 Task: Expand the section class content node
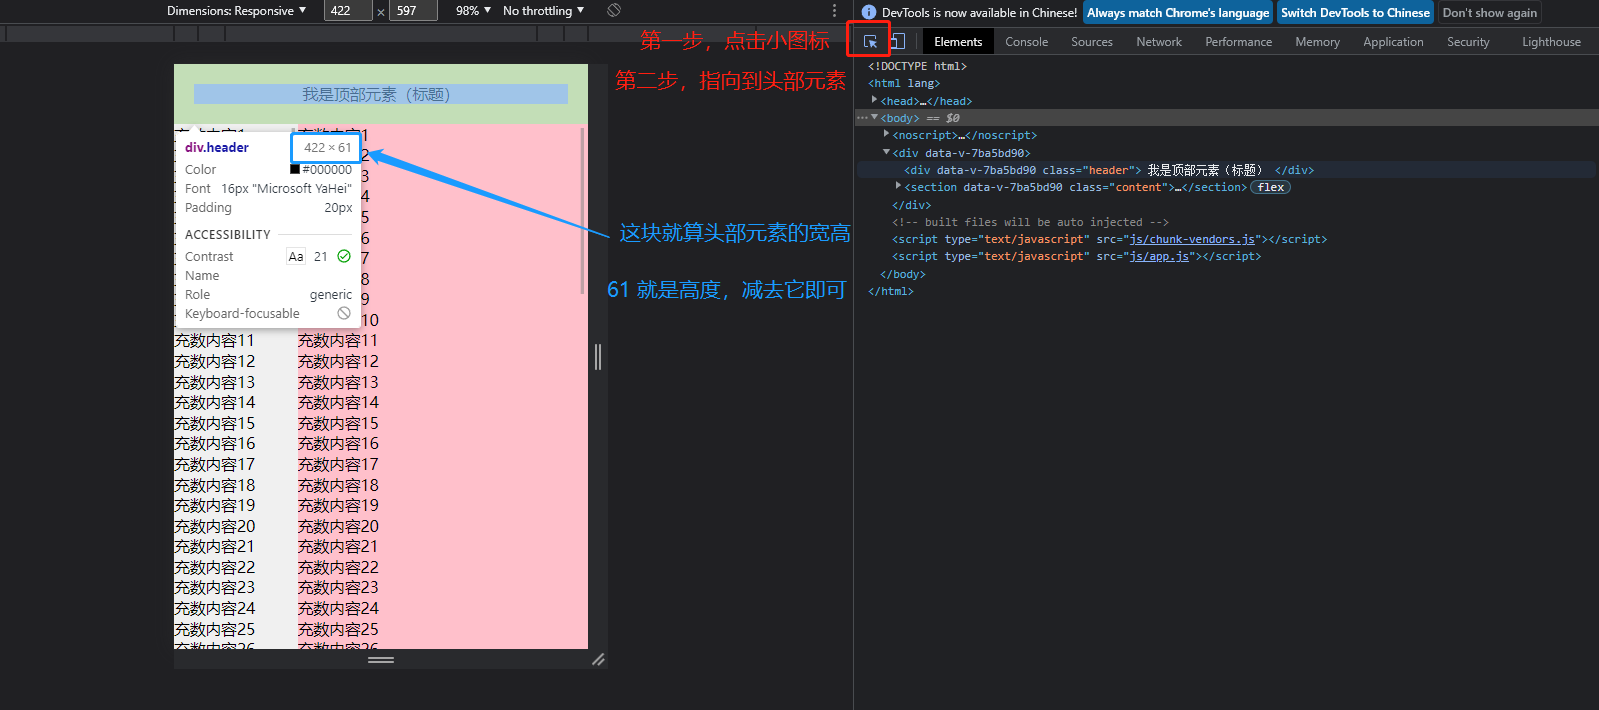[898, 186]
